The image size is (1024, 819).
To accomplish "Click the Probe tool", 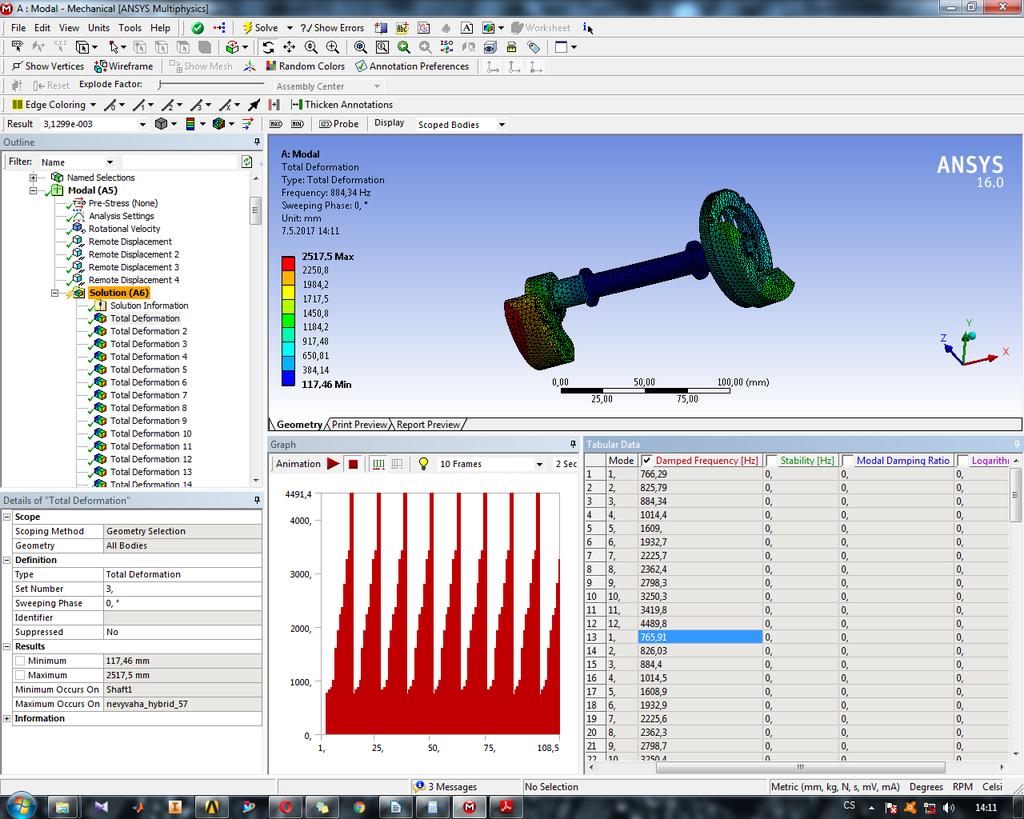I will coord(339,123).
